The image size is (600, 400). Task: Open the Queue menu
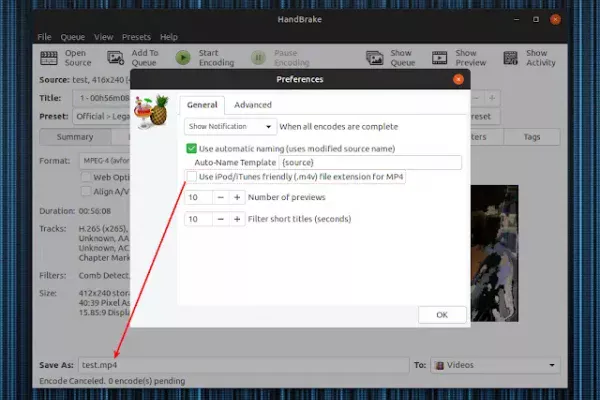pos(73,37)
